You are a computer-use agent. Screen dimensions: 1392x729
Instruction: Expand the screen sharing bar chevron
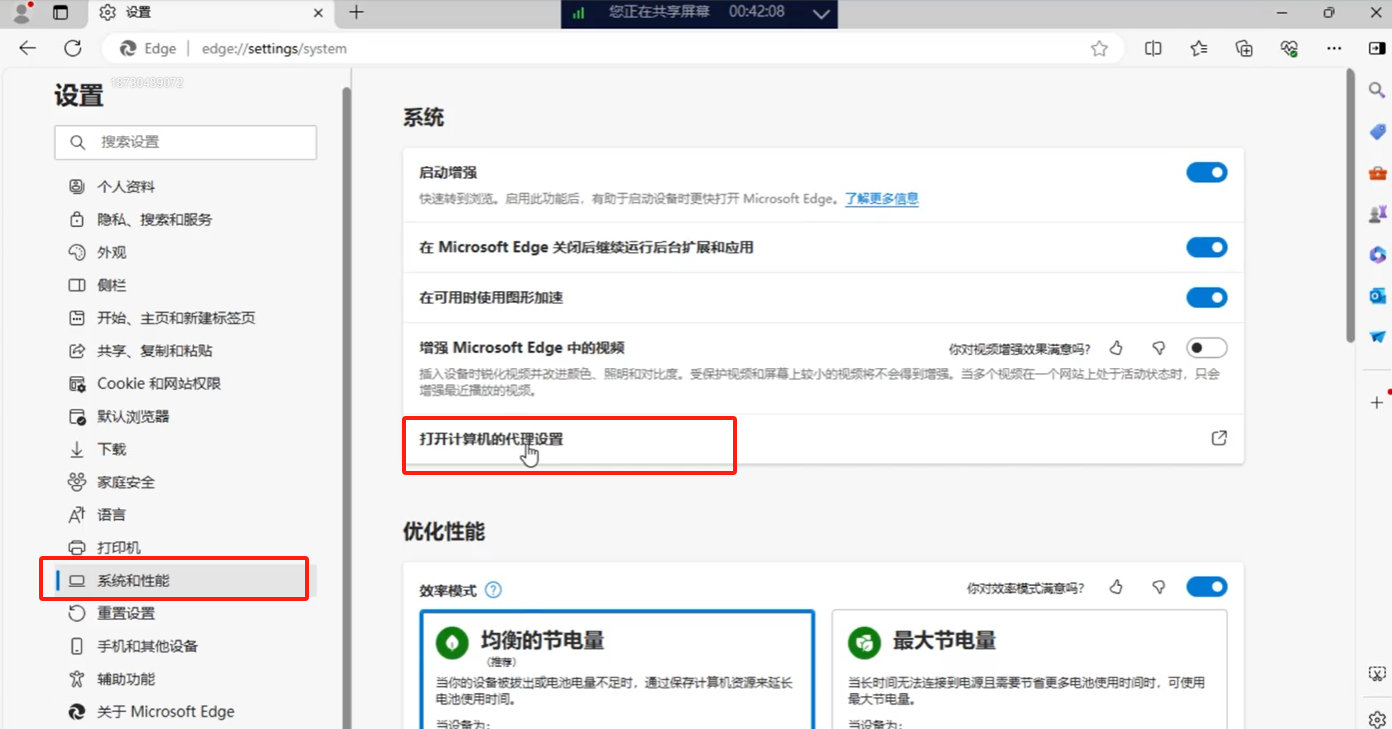click(x=821, y=13)
